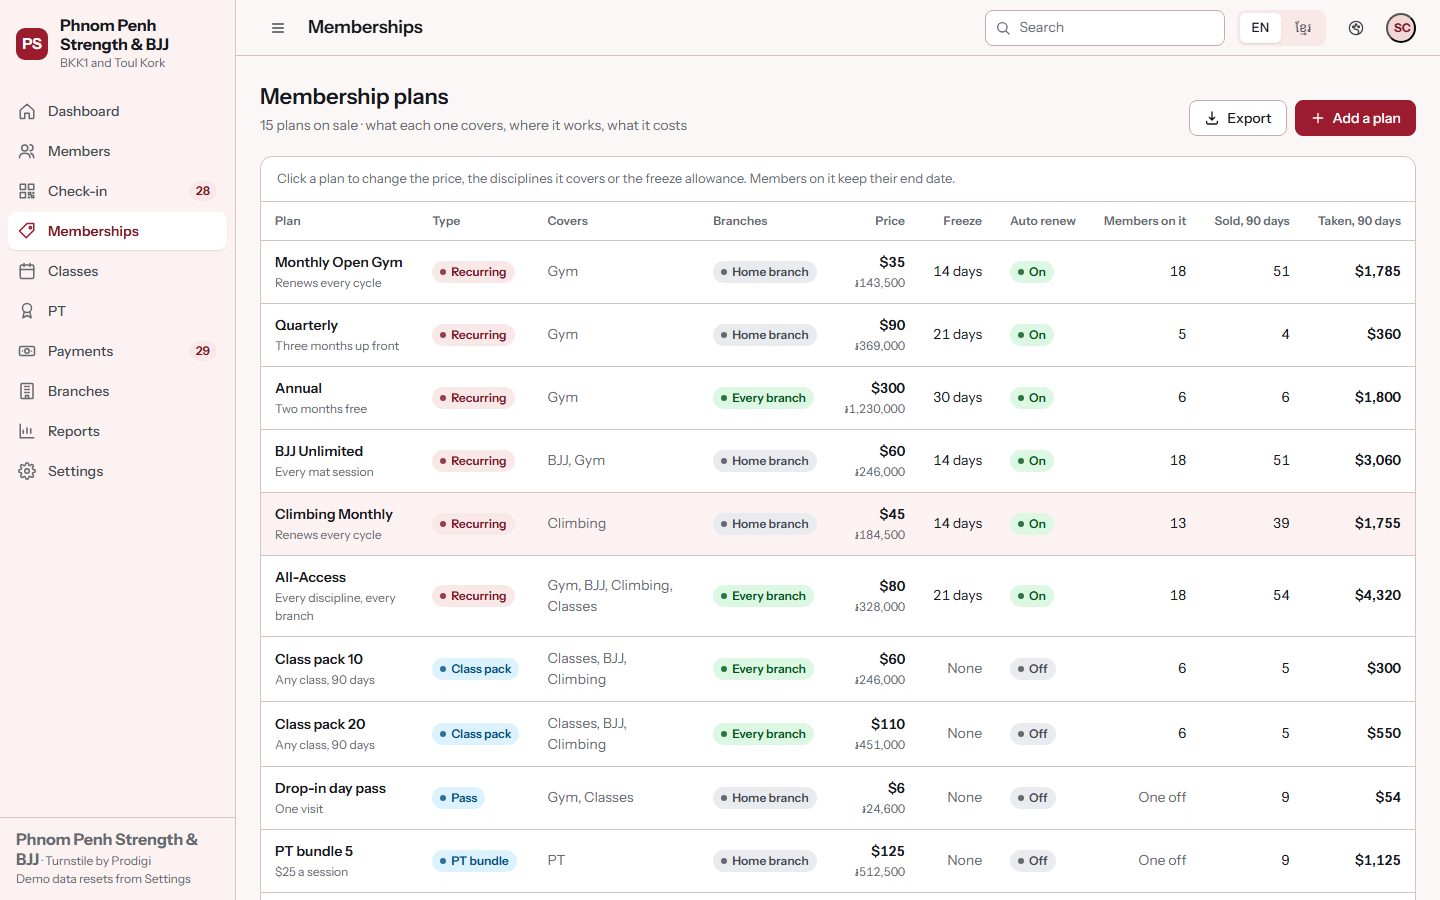Click the Export button
The image size is (1440, 900).
[x=1237, y=118]
